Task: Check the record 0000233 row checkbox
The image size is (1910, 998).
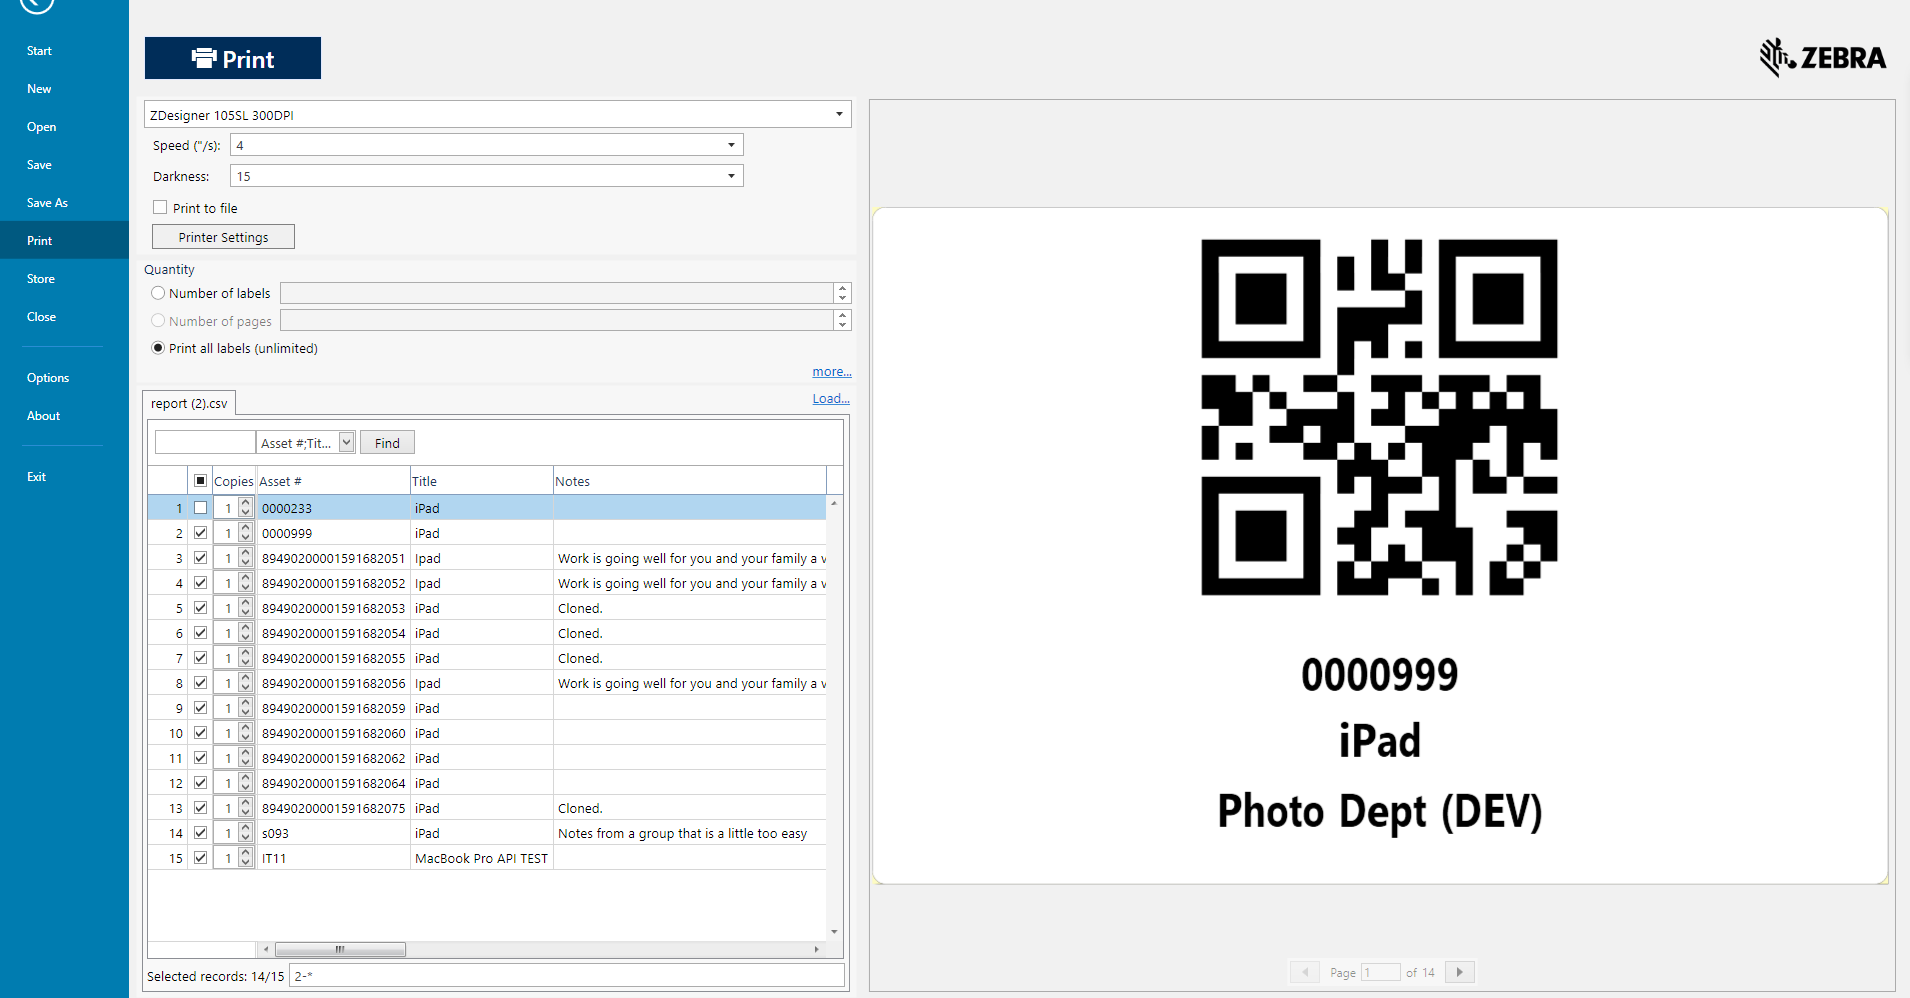Action: coord(200,508)
